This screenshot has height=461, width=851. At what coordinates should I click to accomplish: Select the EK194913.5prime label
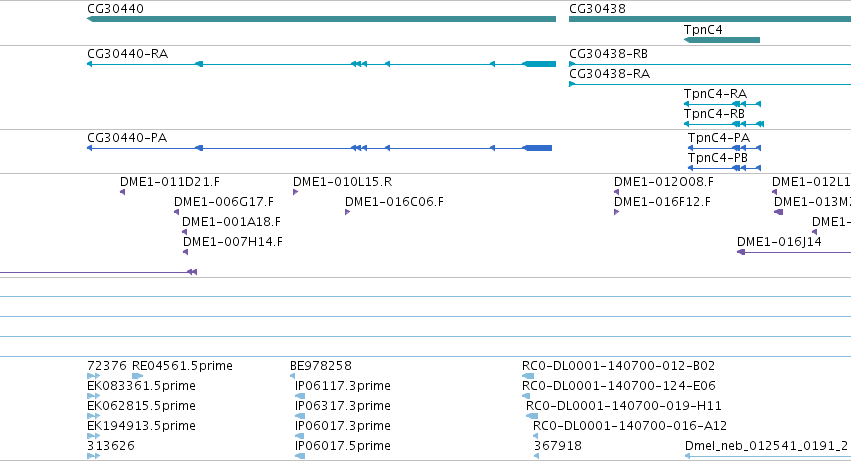[141, 426]
